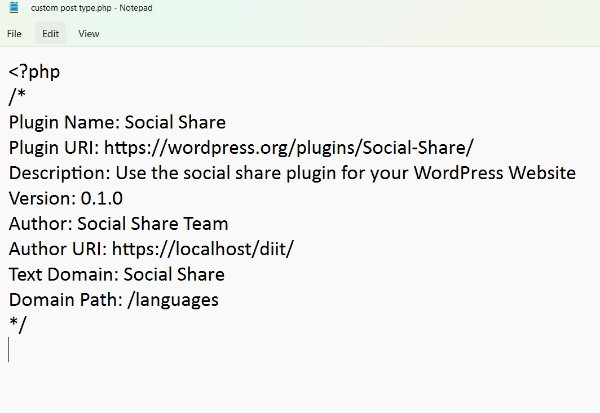Viewport: 600px width, 413px height.
Task: Click the 'Domain Path: /languages' line
Action: point(114,300)
